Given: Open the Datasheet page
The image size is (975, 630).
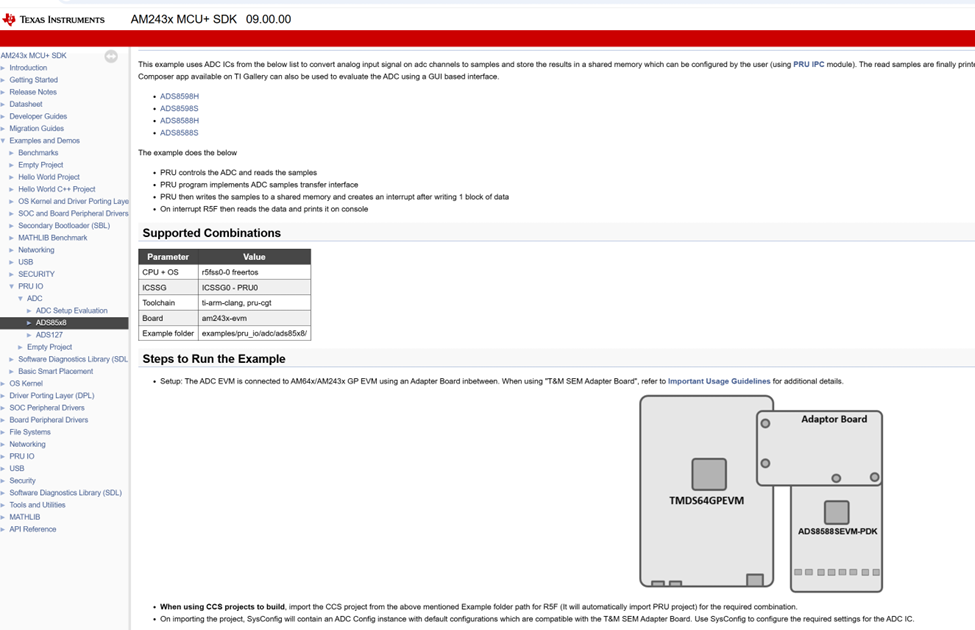Looking at the screenshot, I should [25, 104].
